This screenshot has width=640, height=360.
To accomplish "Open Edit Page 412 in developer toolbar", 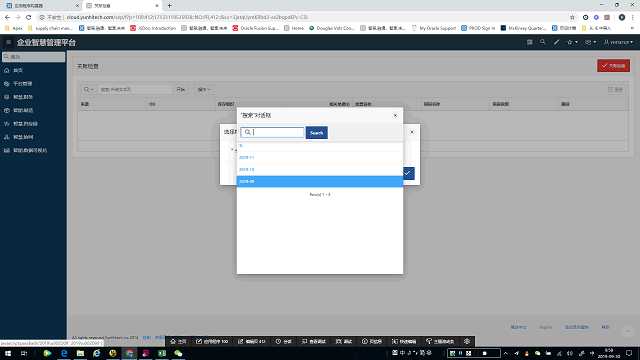I will click(x=251, y=341).
